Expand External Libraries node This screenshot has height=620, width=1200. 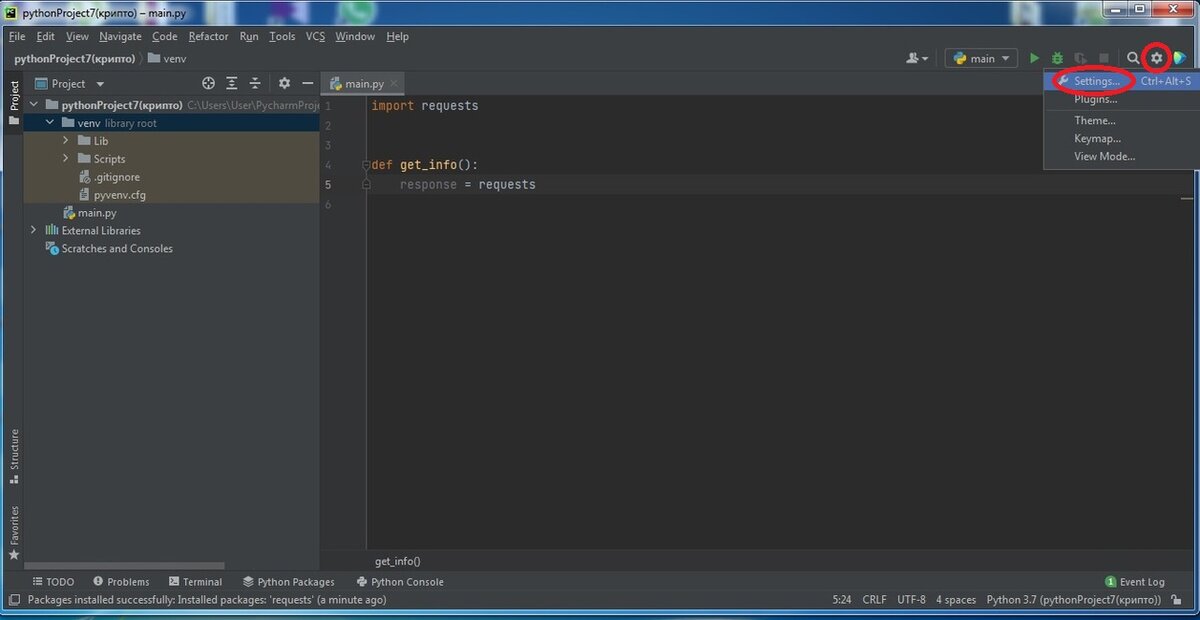tap(34, 230)
